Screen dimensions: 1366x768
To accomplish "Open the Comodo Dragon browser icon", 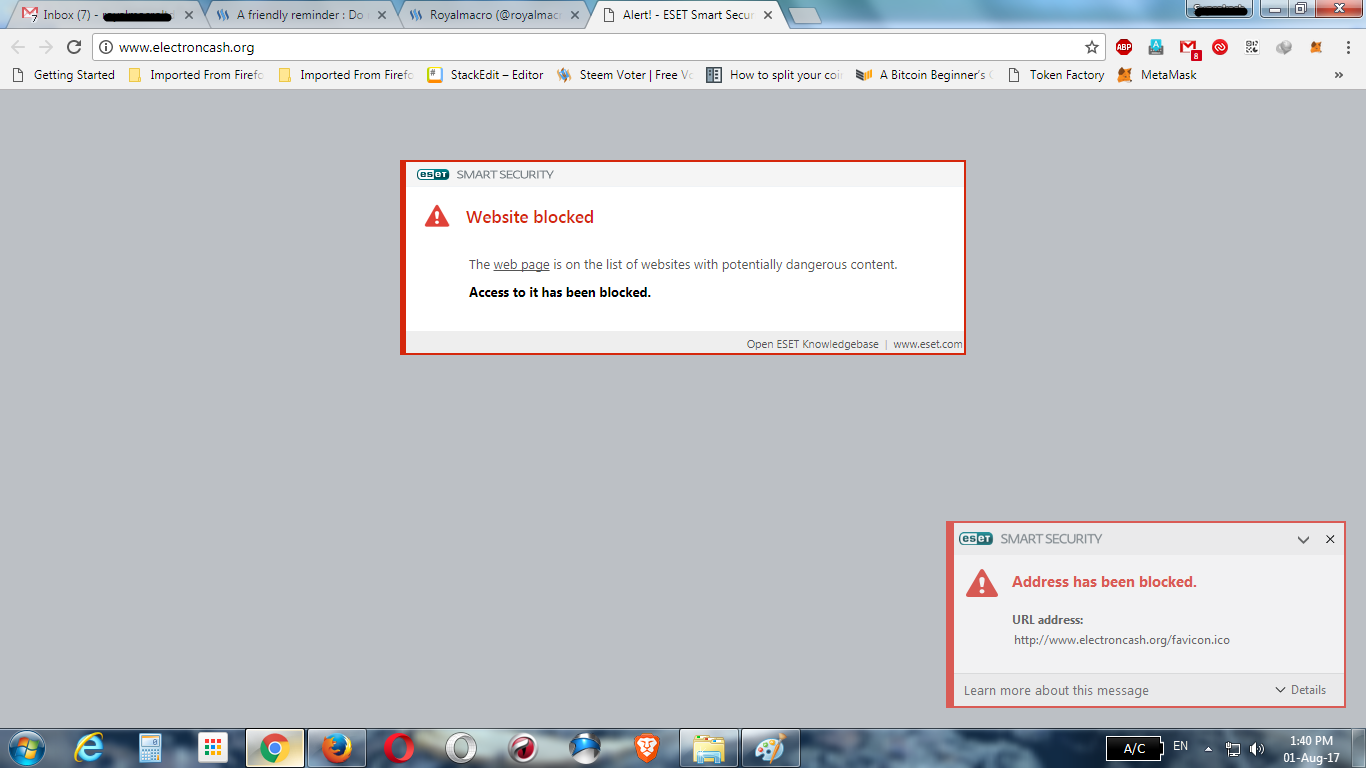I will pyautogui.click(x=523, y=748).
